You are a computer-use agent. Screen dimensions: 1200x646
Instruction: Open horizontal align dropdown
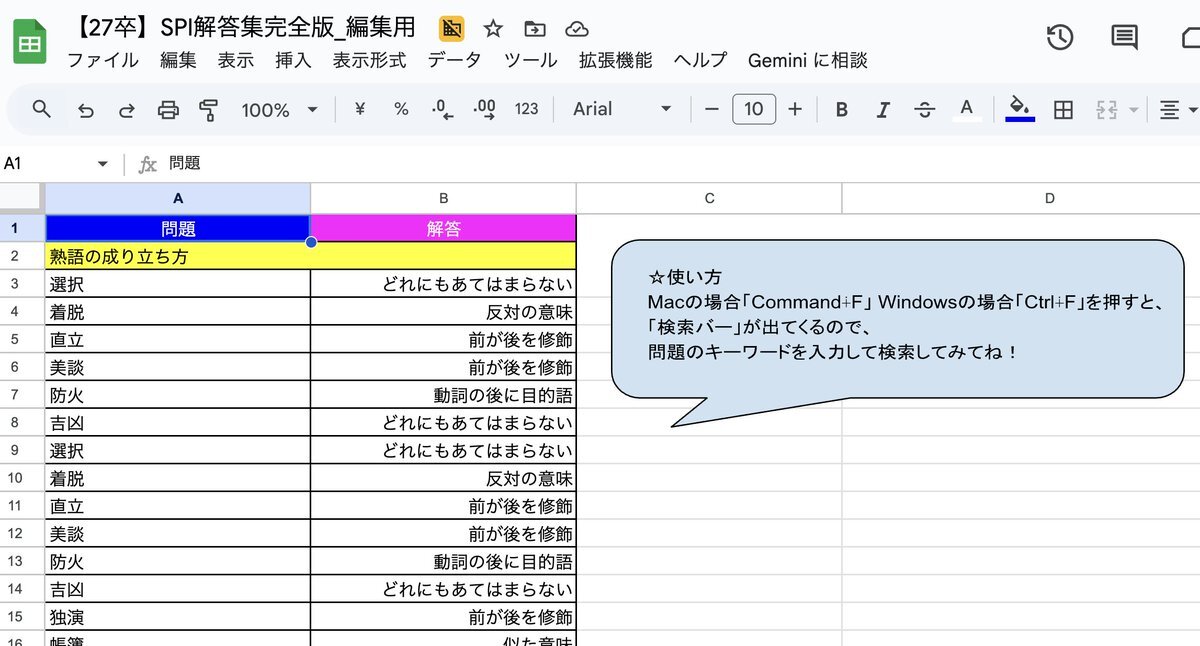1178,110
